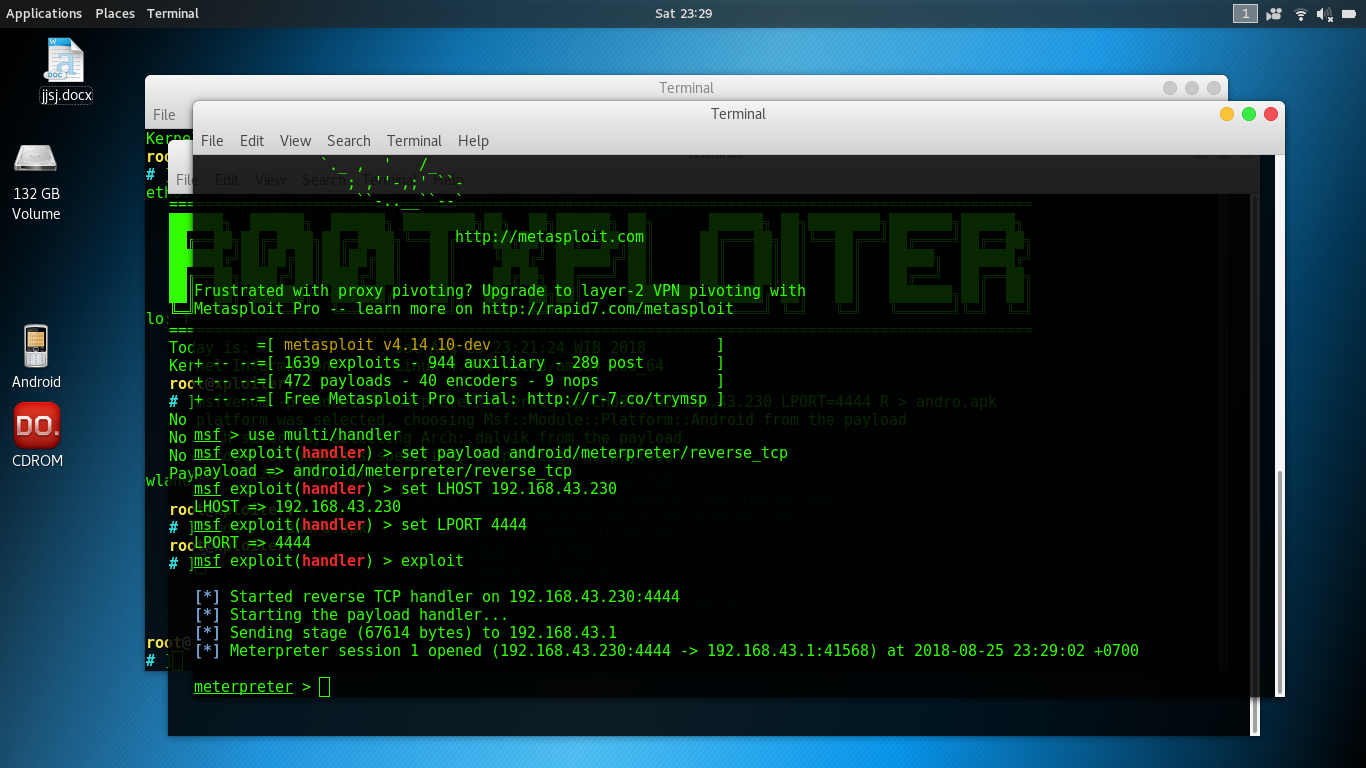Open Edit menu in front Terminal
1366x768 pixels.
(252, 141)
